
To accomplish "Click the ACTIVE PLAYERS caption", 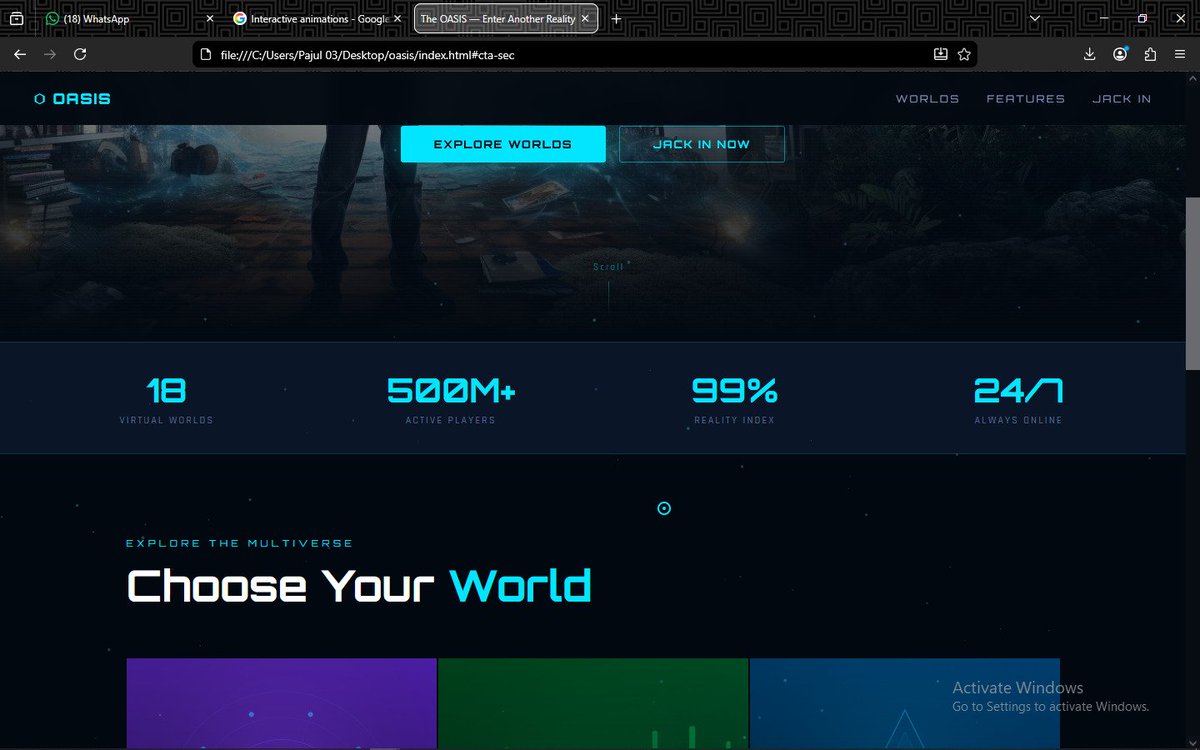I will pos(450,420).
